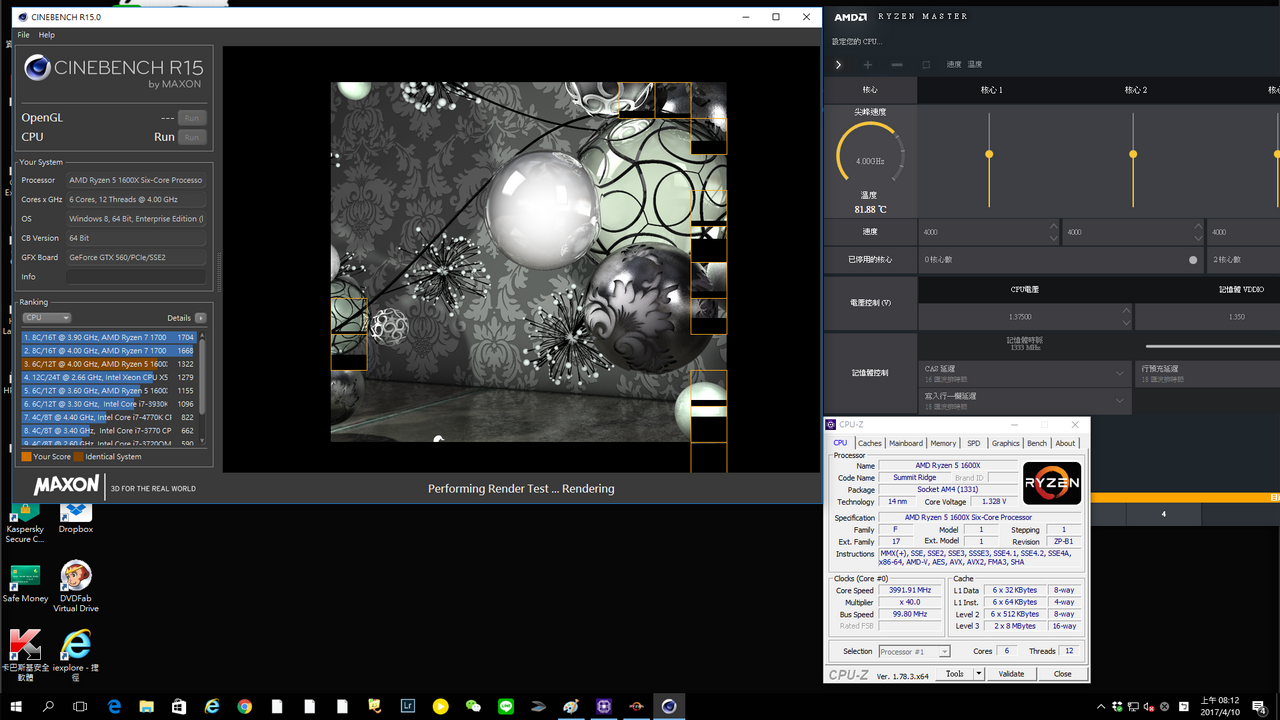Open the Help menu in Cinebench
Image resolution: width=1280 pixels, height=720 pixels.
pos(46,35)
